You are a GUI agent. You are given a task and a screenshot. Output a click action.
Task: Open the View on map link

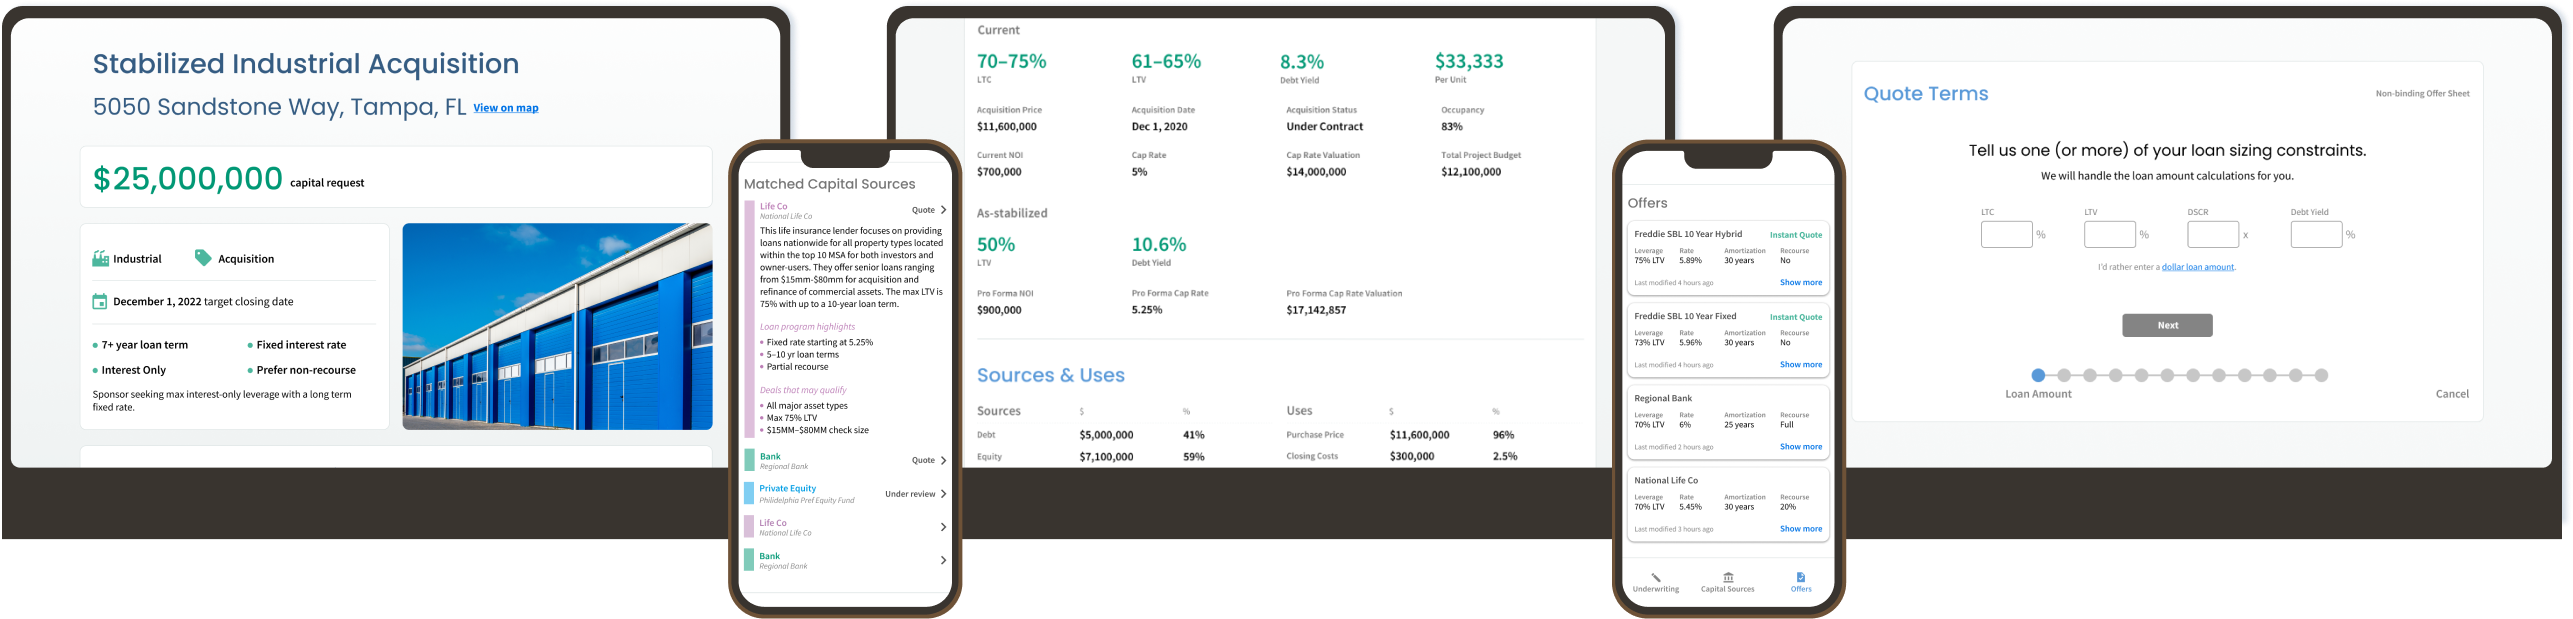click(505, 108)
